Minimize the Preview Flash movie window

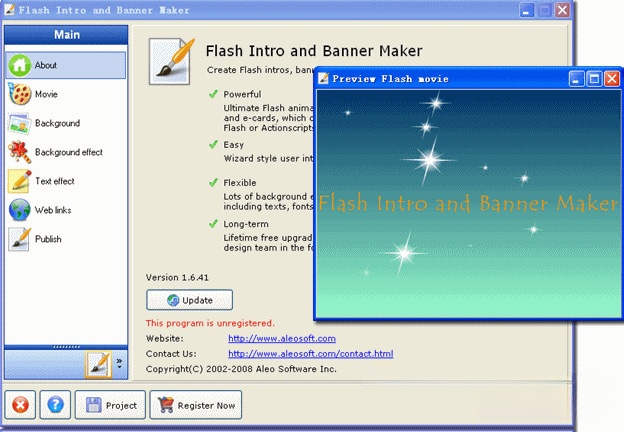[576, 79]
